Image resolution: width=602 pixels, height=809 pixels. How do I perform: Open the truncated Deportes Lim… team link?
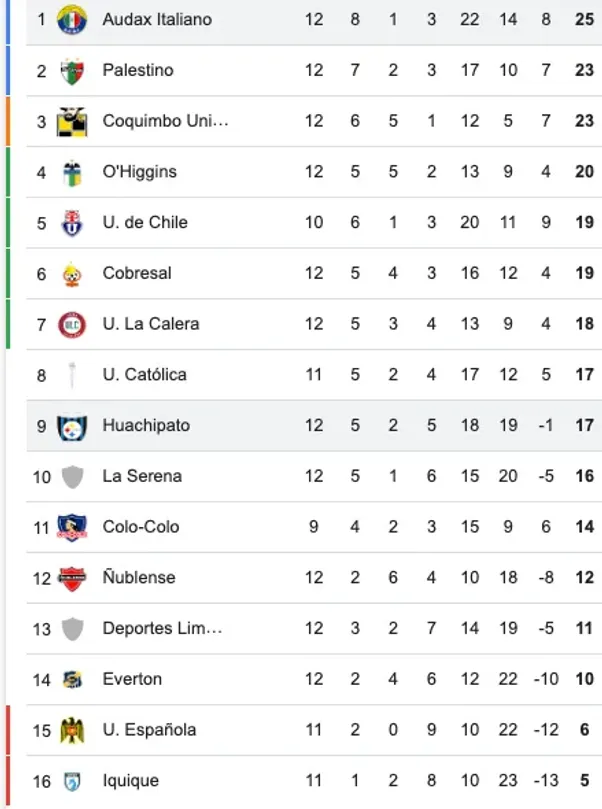pyautogui.click(x=162, y=629)
